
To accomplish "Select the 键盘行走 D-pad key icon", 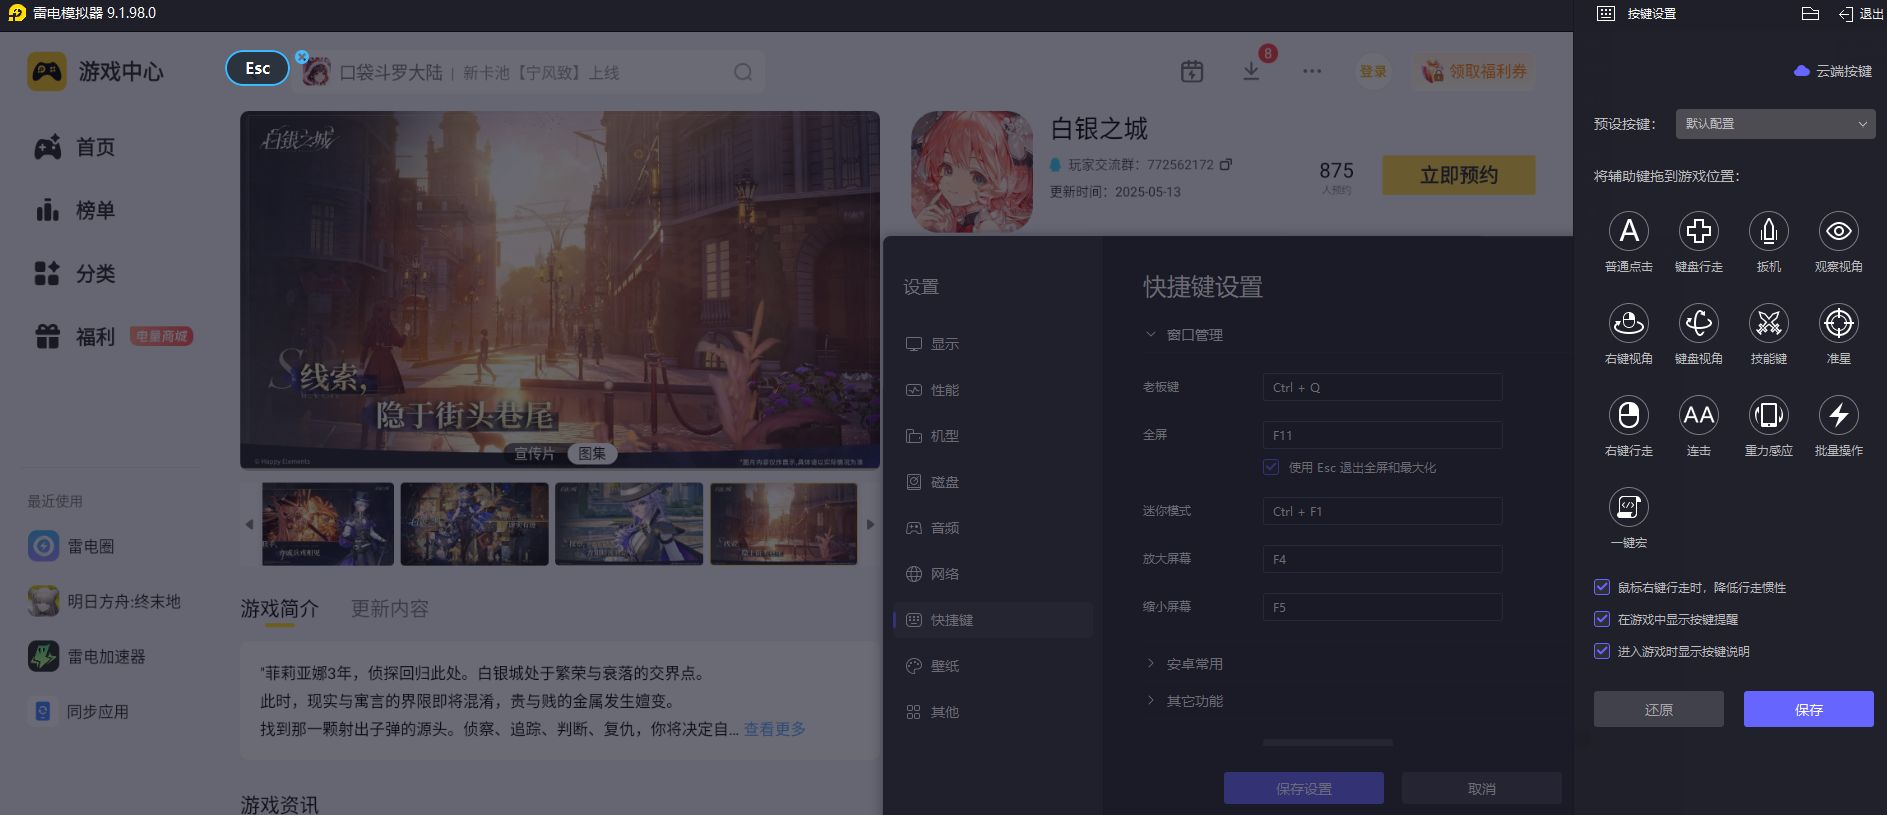I will coord(1699,231).
